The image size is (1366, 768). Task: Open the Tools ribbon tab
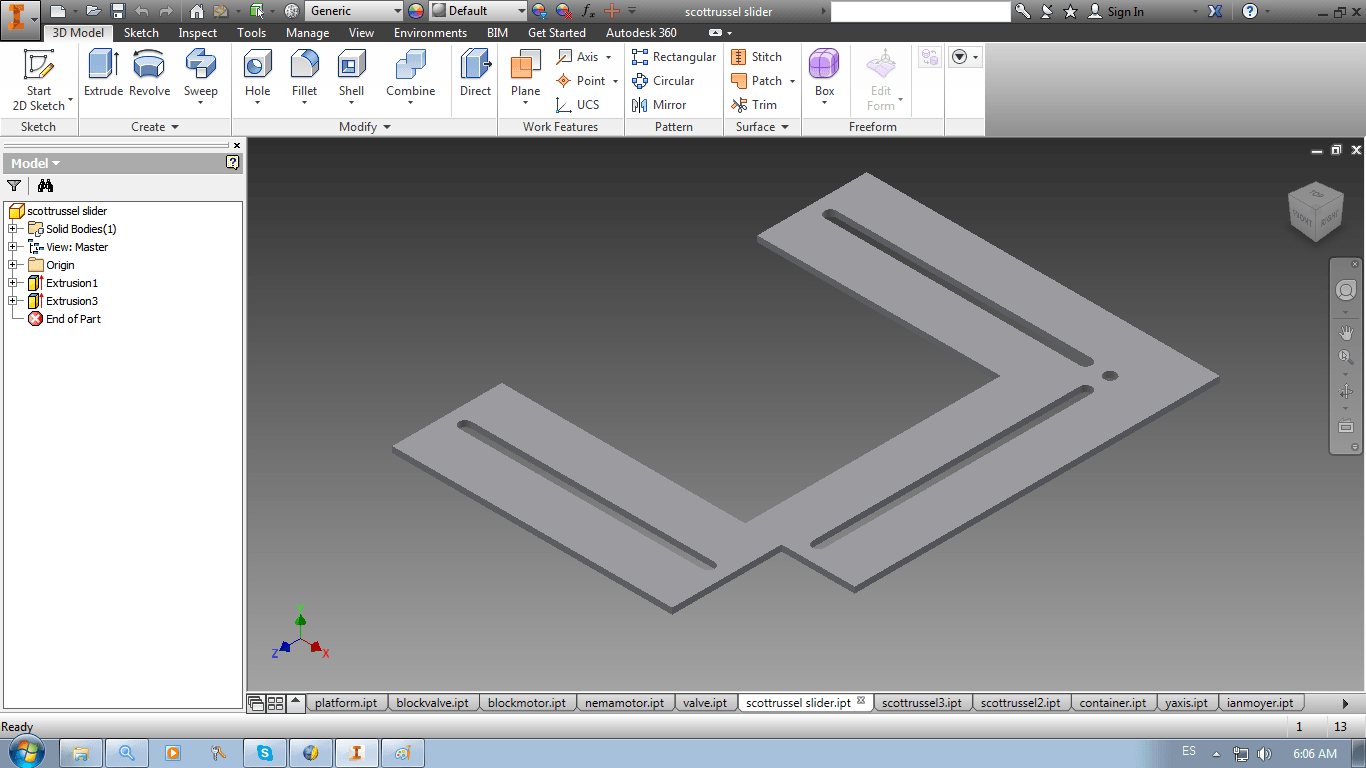coord(252,33)
